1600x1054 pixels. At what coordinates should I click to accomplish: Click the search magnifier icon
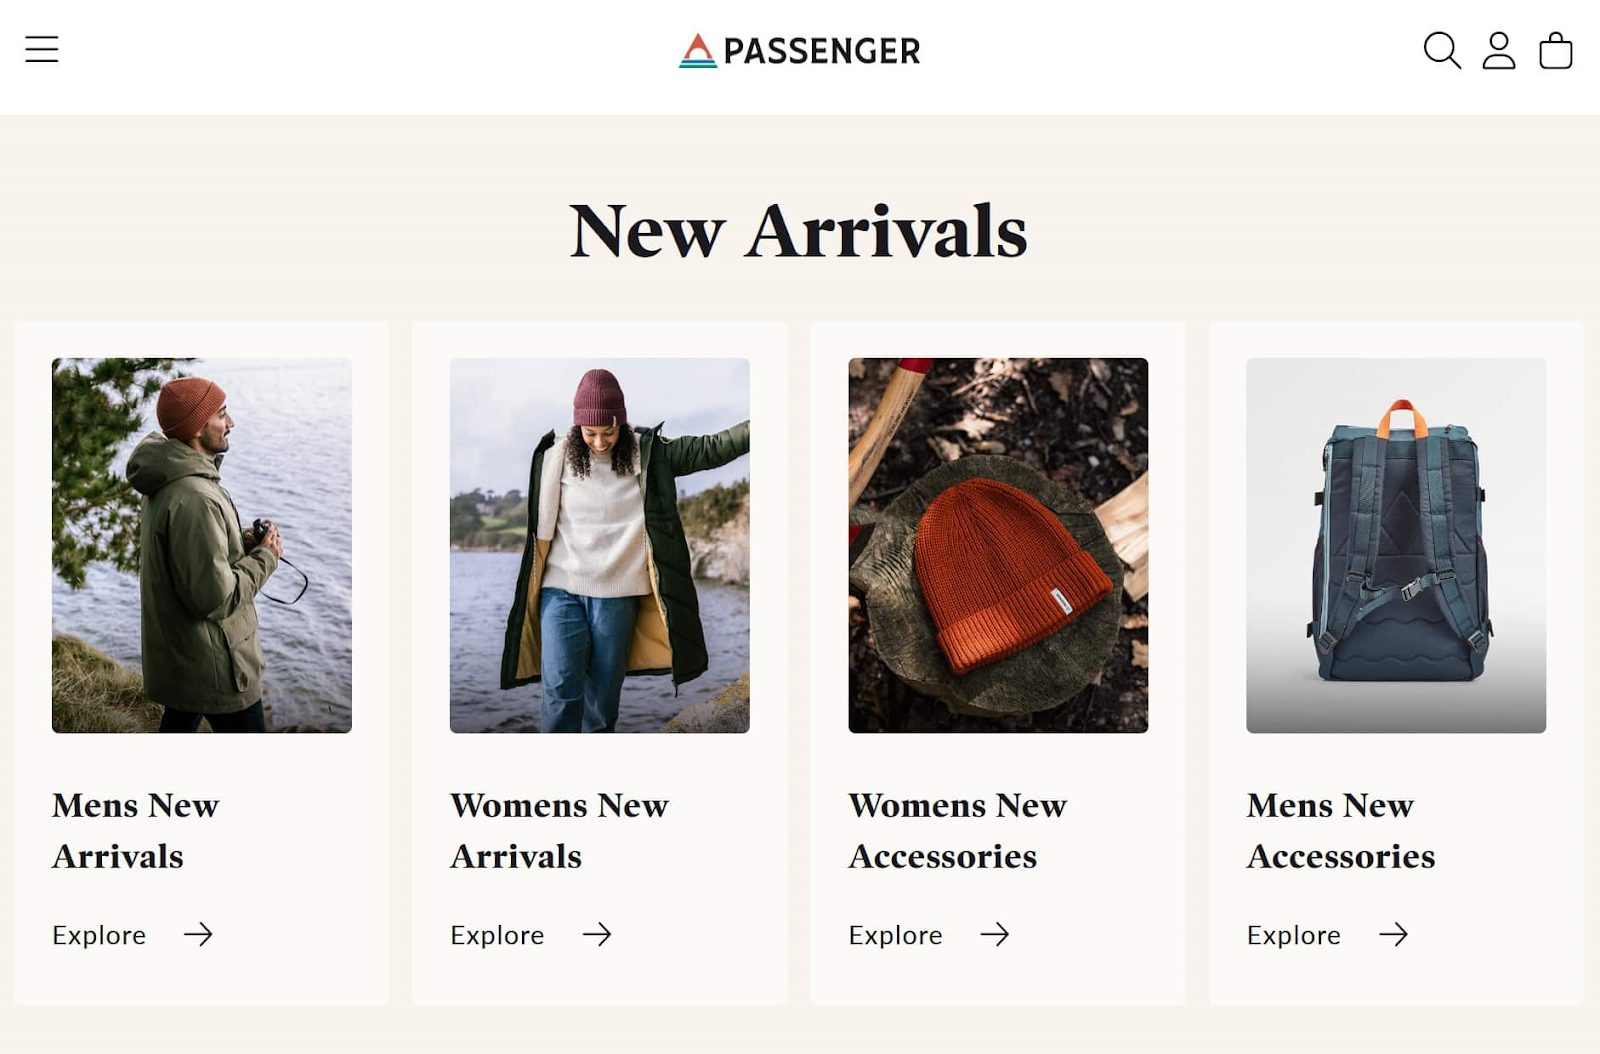pos(1441,50)
